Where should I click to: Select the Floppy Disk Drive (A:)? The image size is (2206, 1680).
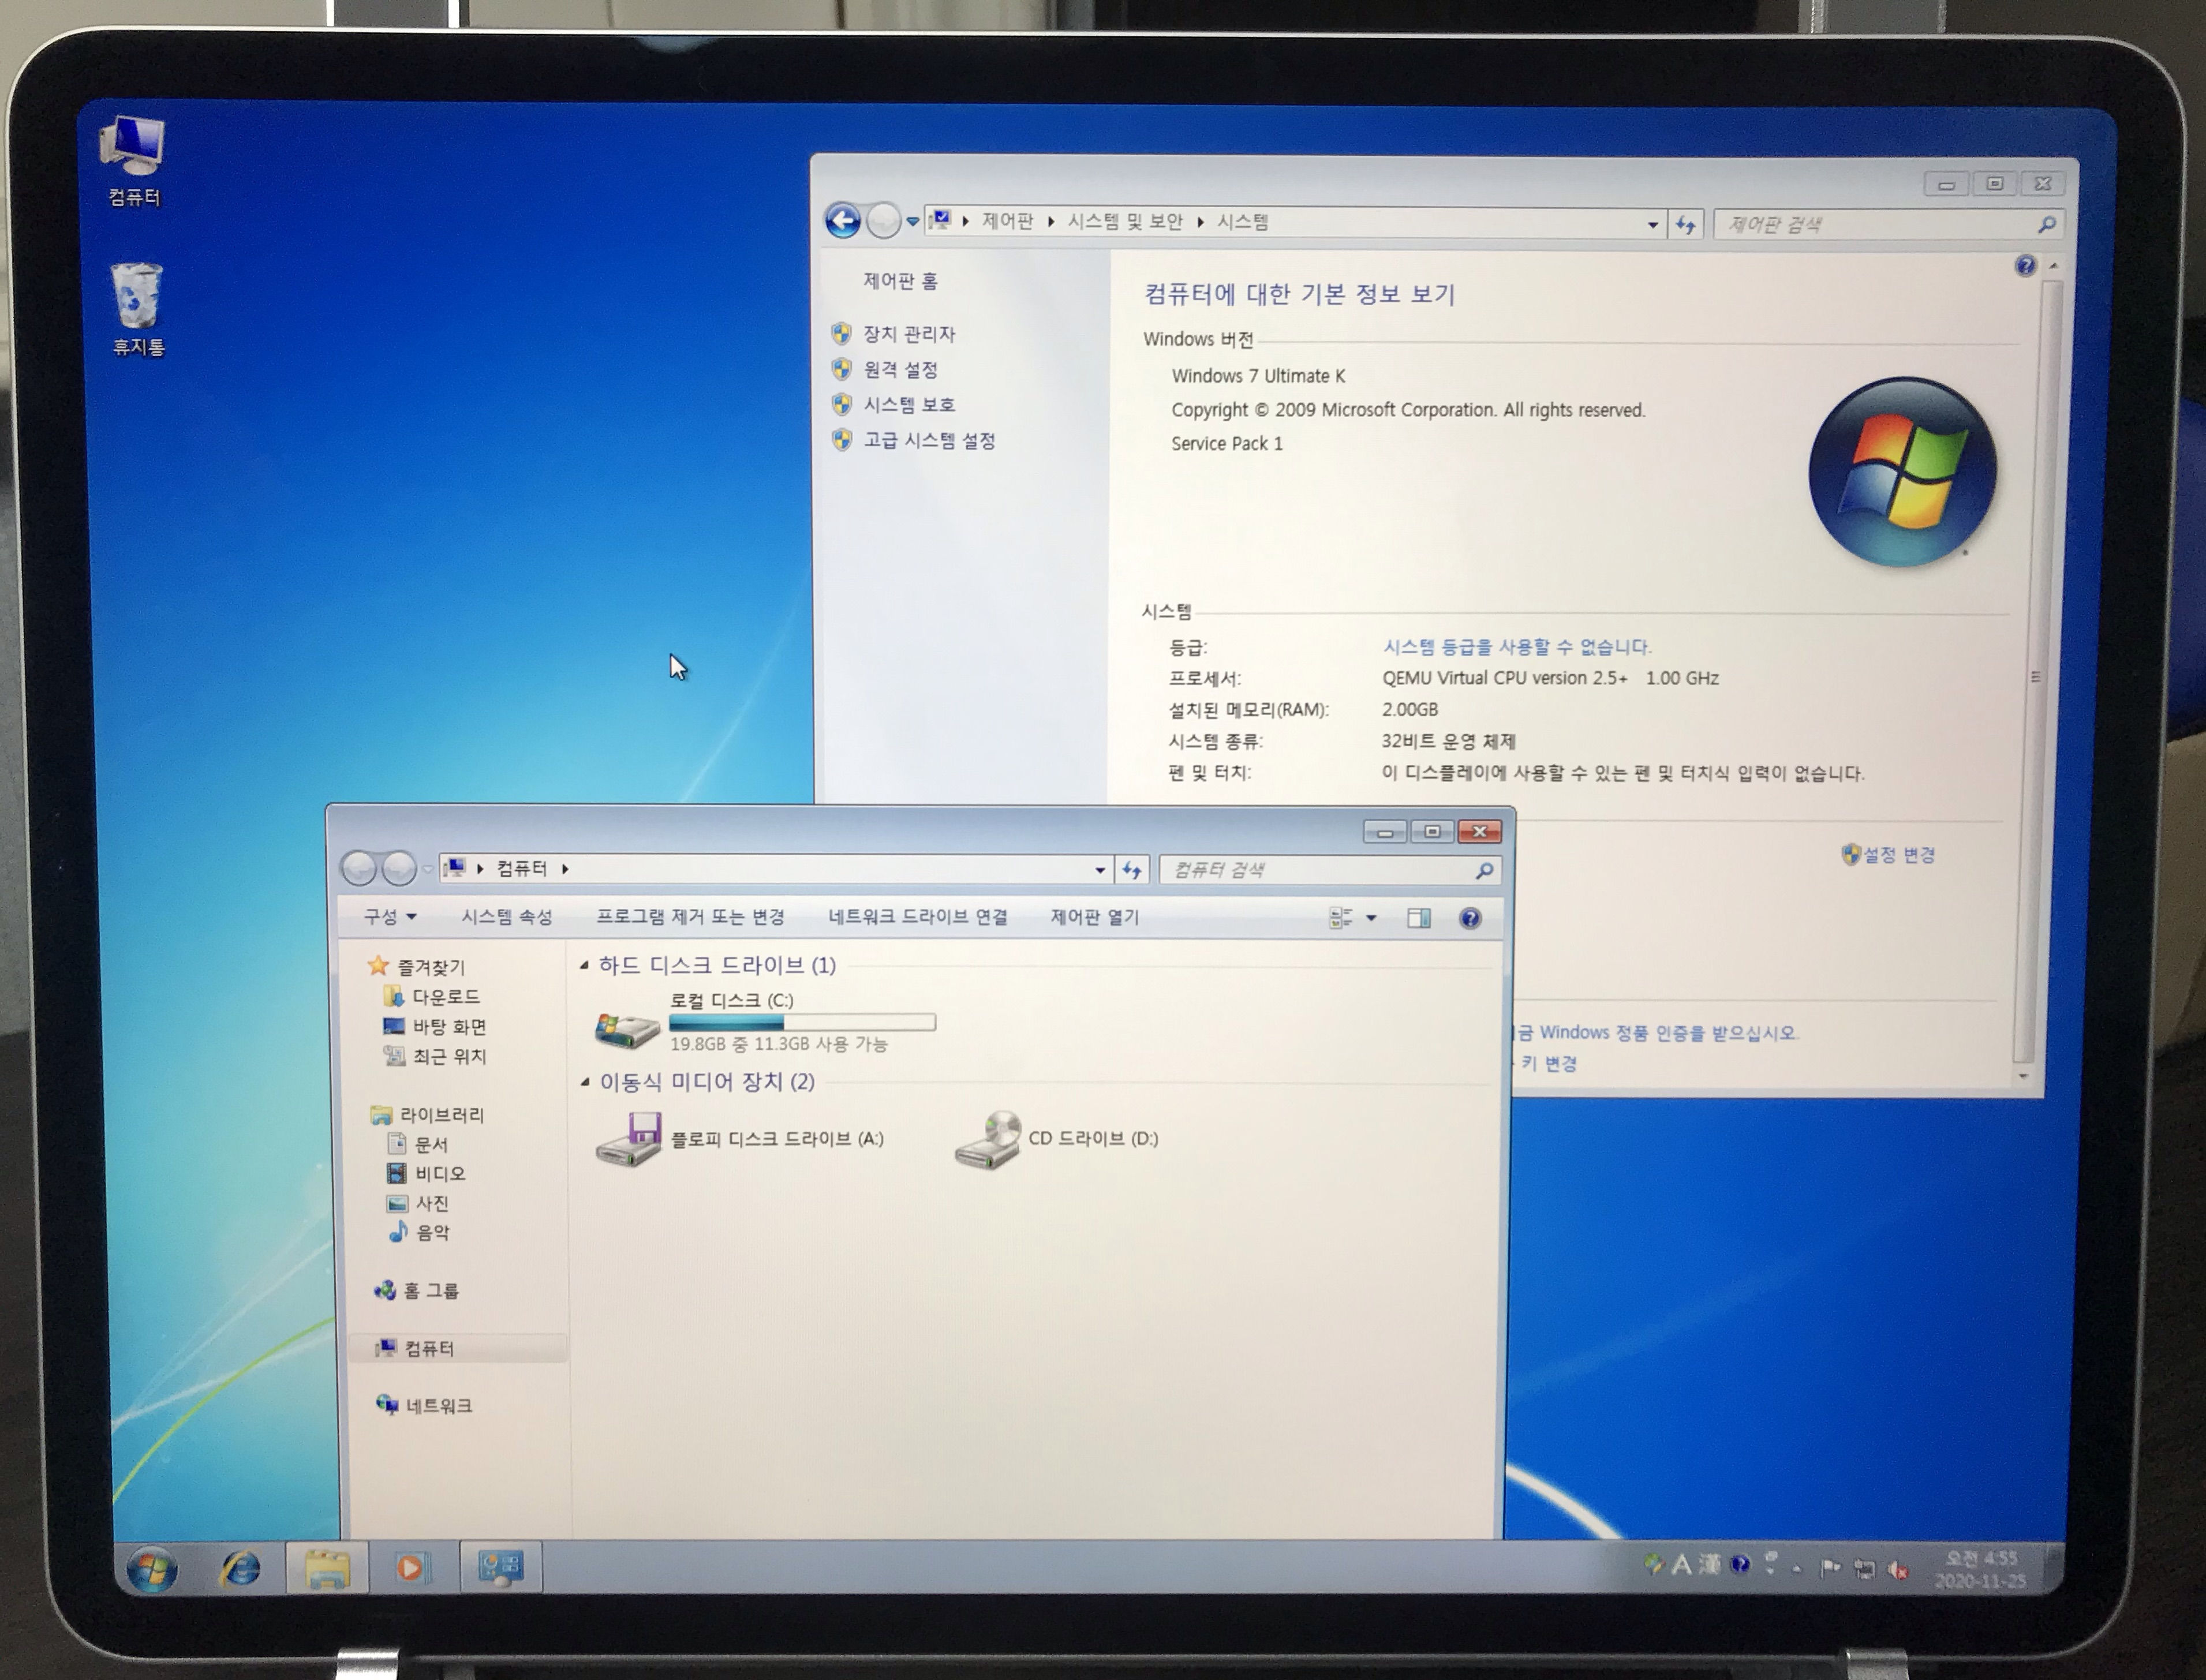[x=740, y=1139]
